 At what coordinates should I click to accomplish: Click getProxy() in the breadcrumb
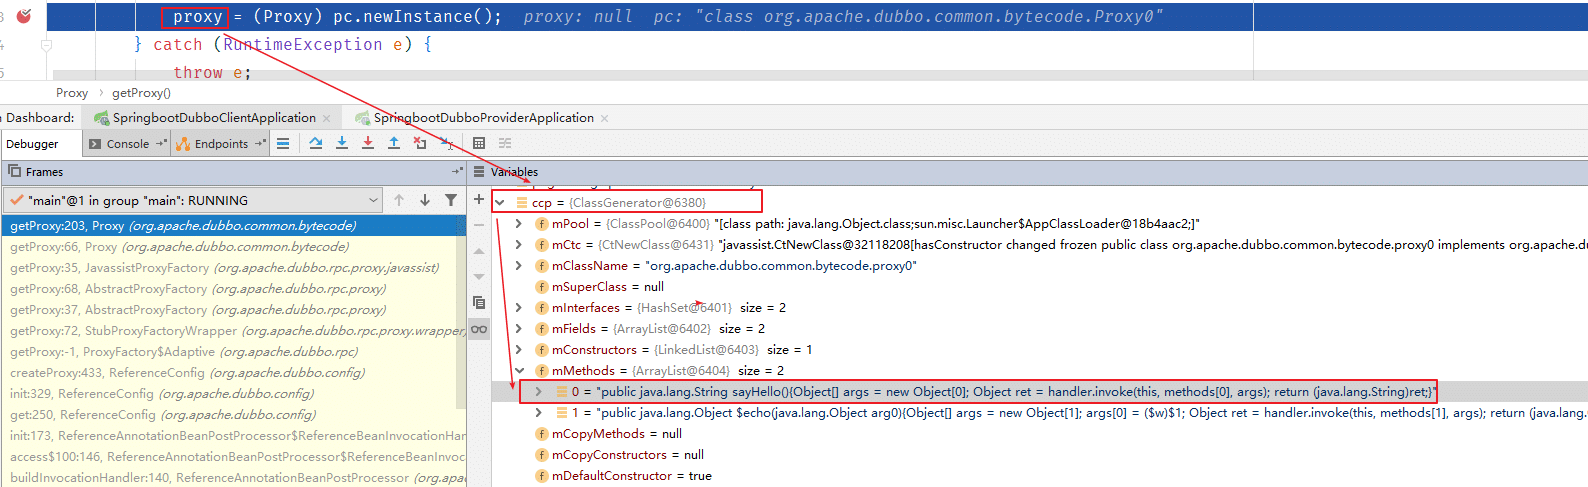tap(141, 93)
